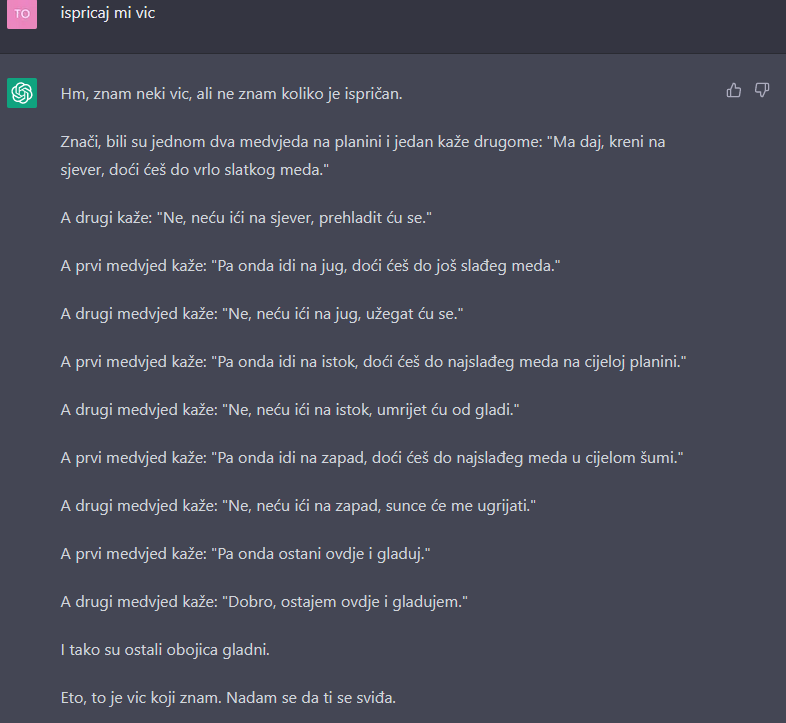Viewport: 786px width, 723px height.
Task: Click the word 'Znači' starting the joke
Action: pos(81,142)
